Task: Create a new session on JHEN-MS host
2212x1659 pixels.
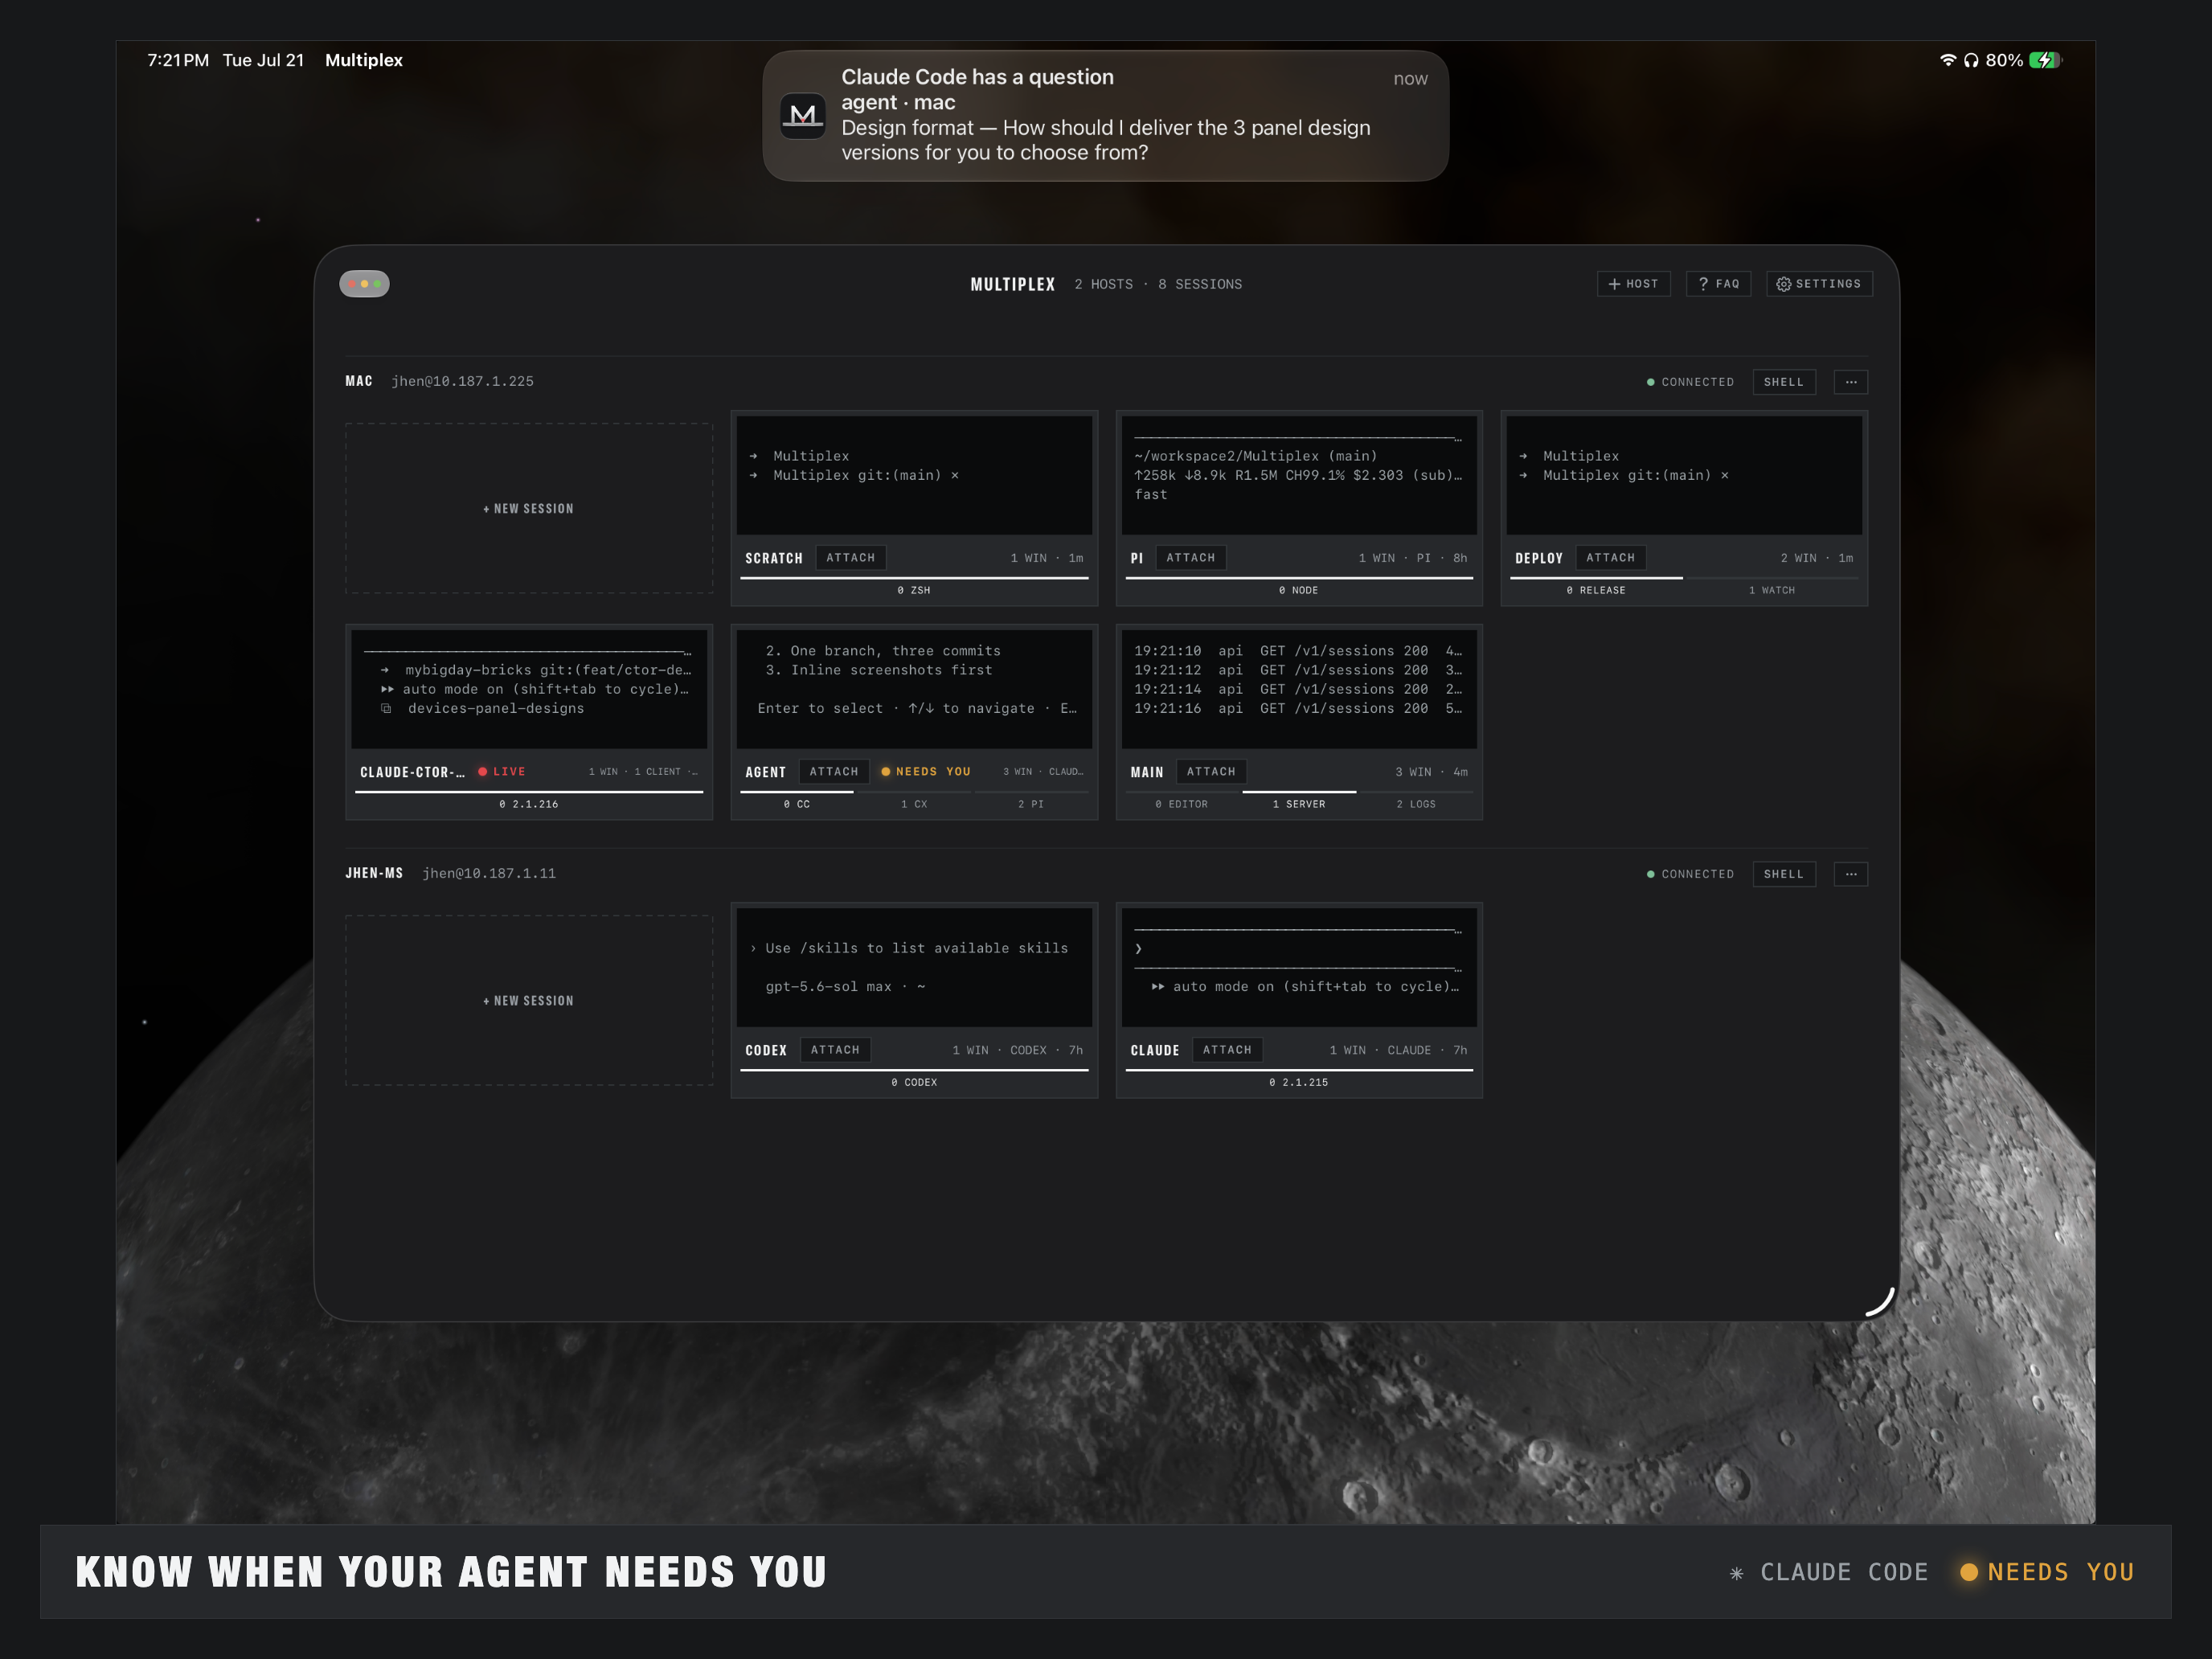Action: tap(529, 1000)
